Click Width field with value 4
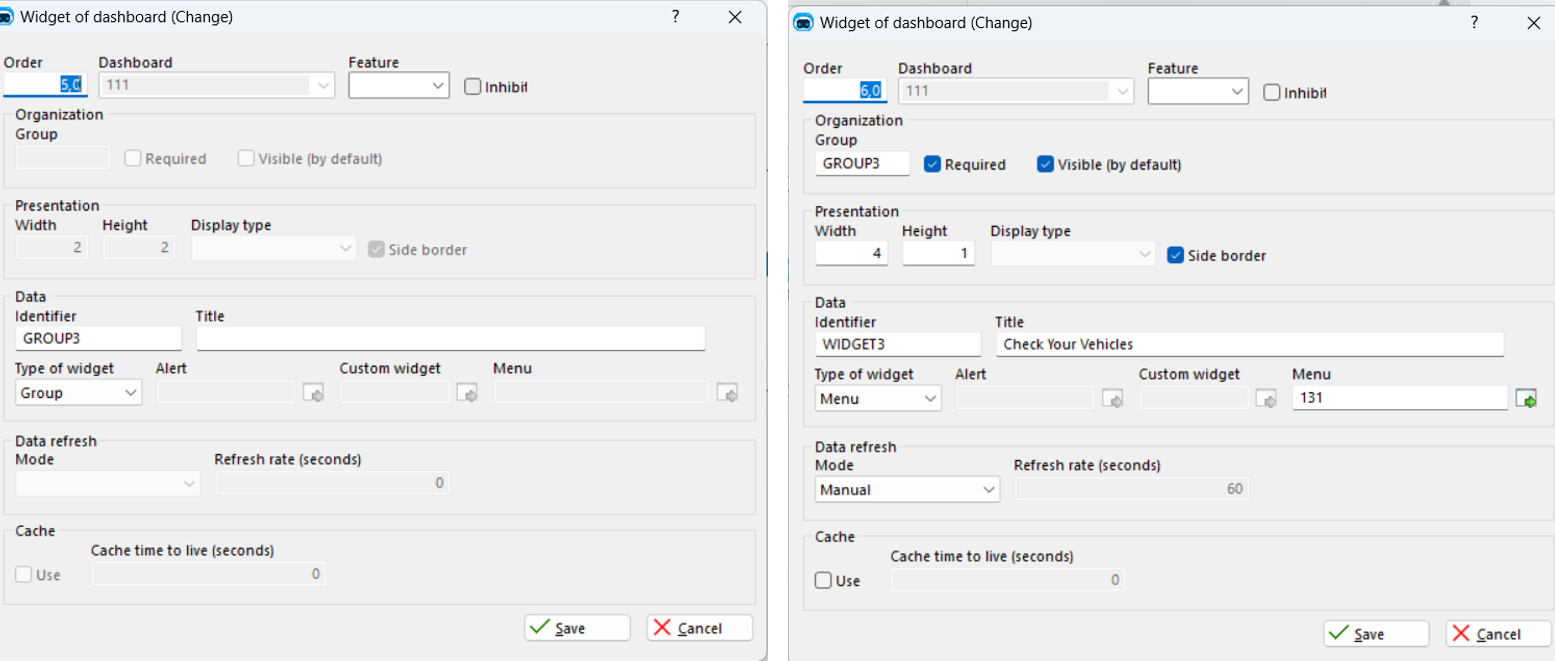1555x661 pixels. pyautogui.click(x=851, y=255)
